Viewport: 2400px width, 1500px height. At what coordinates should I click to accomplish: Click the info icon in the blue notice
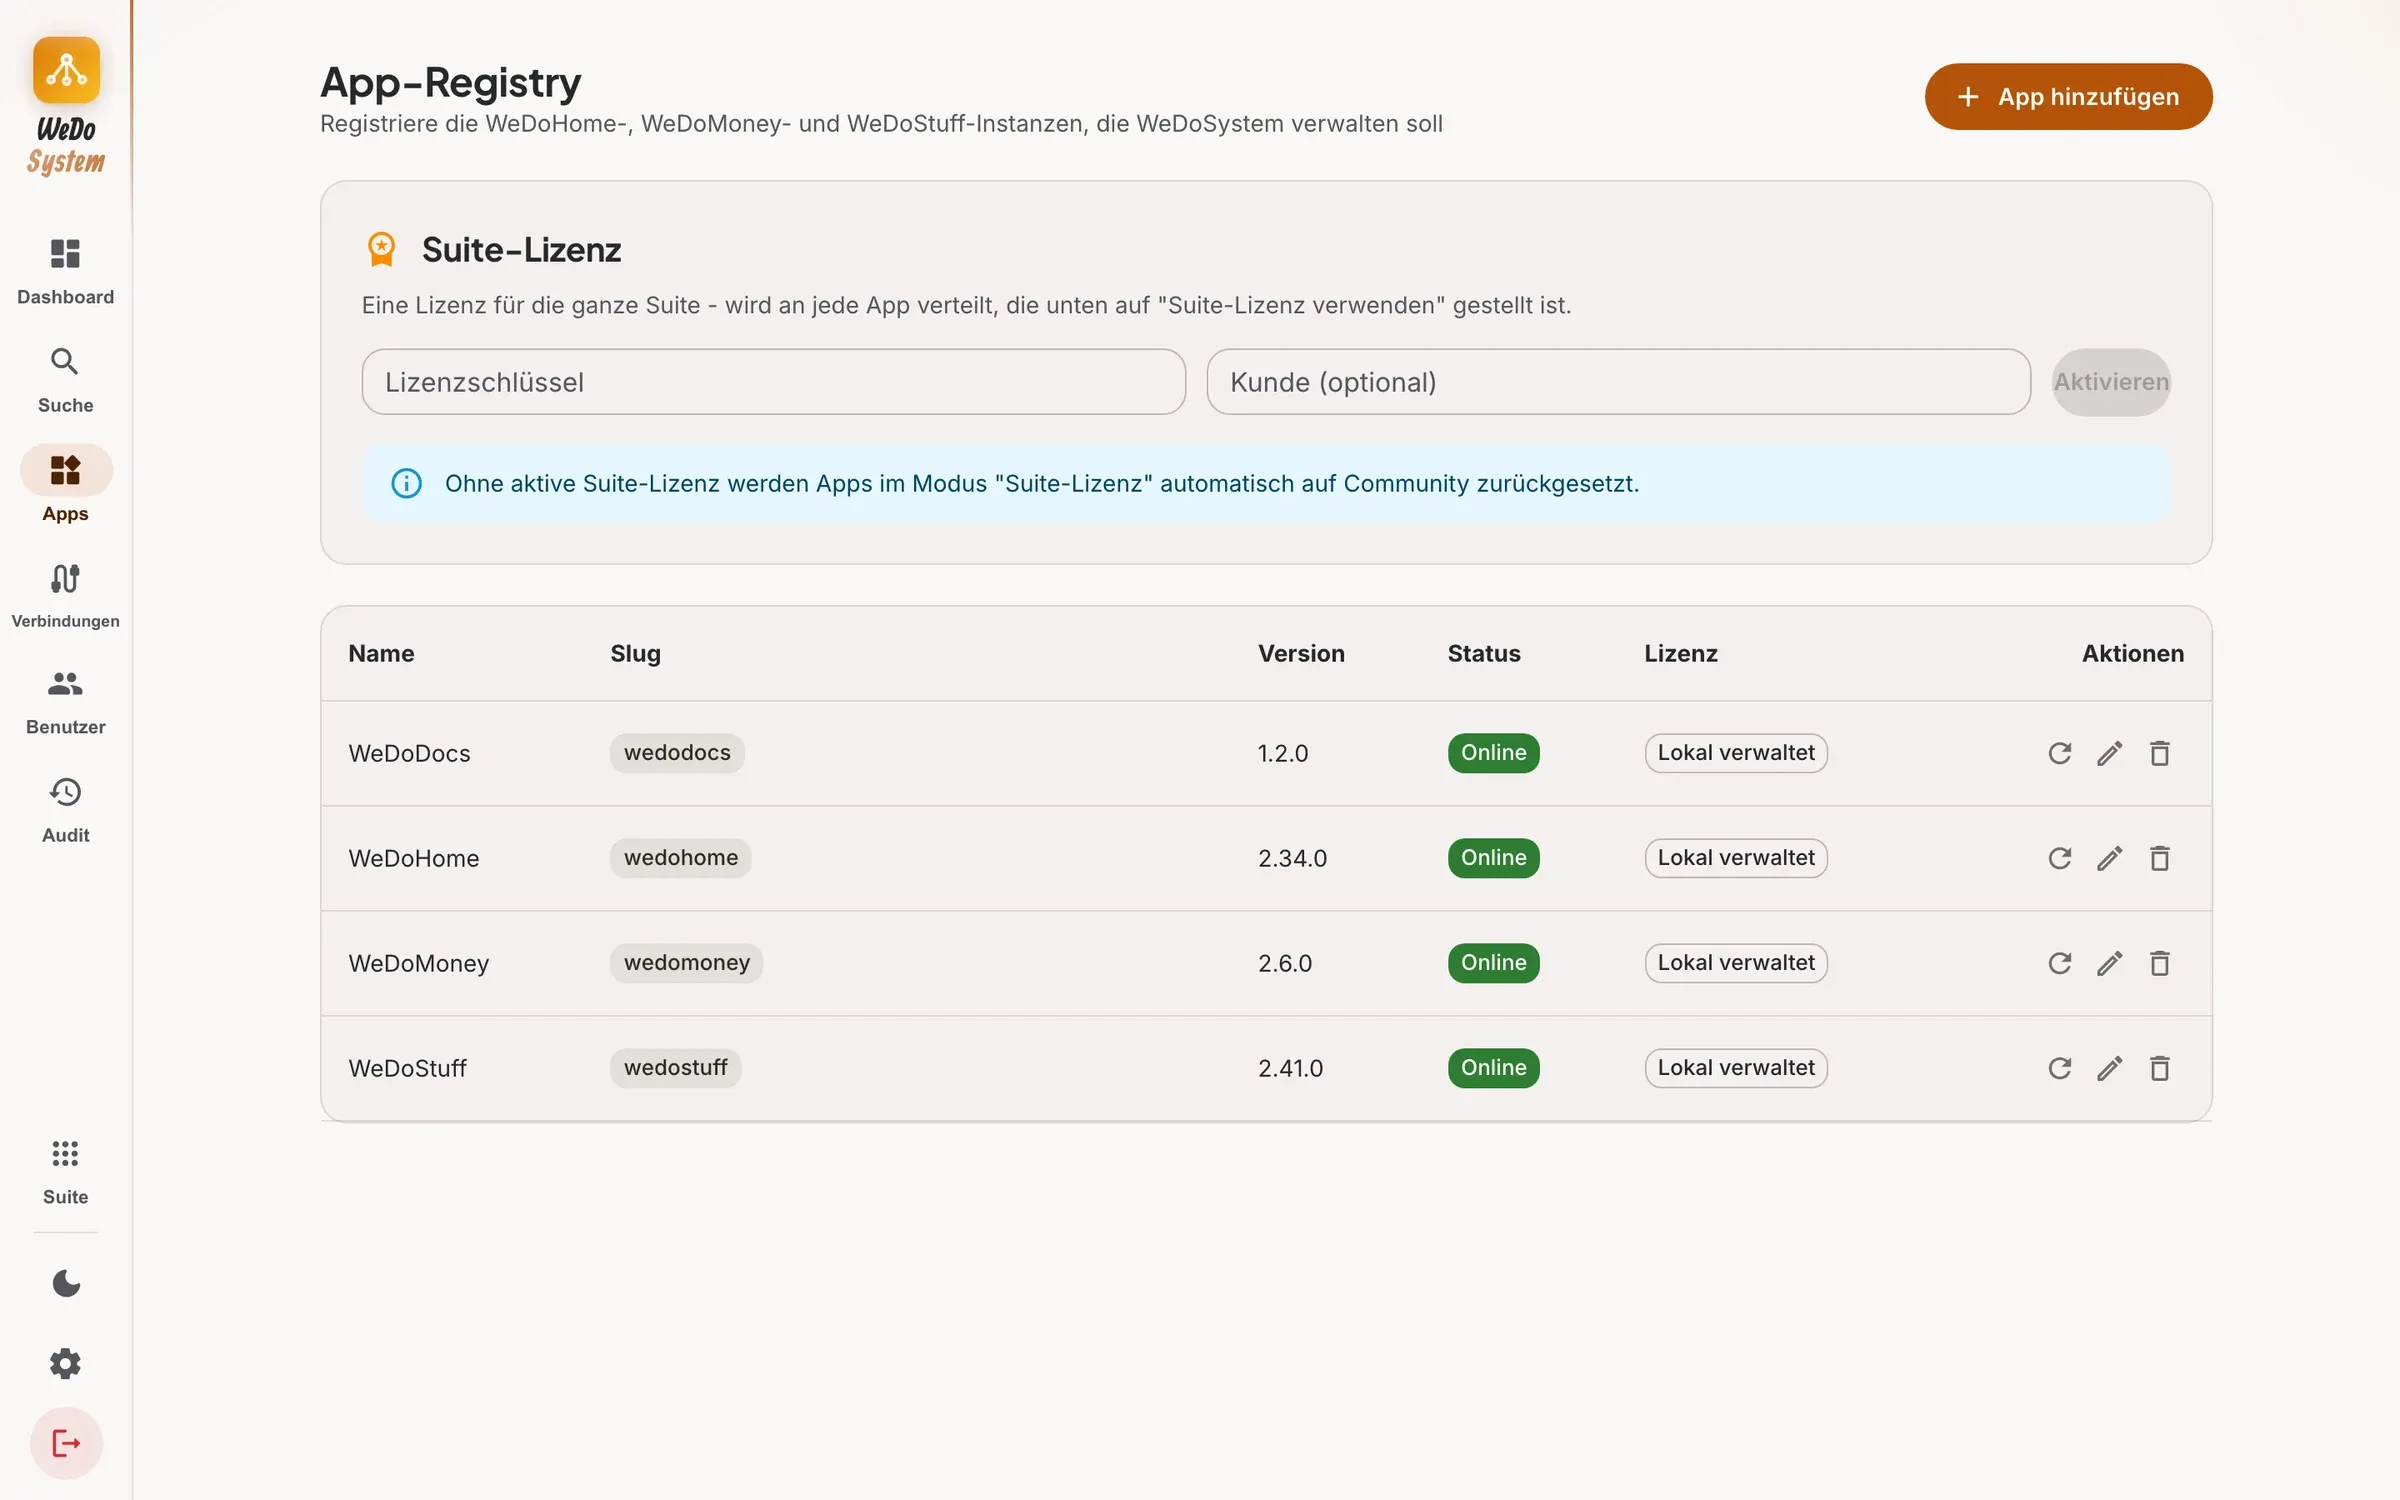click(406, 484)
